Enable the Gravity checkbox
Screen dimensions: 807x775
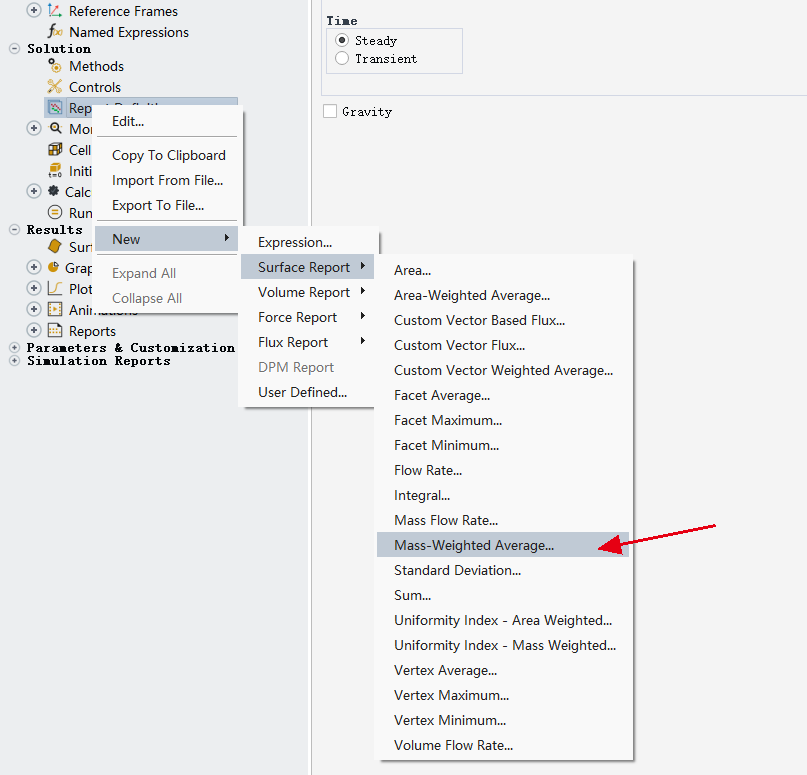(330, 112)
